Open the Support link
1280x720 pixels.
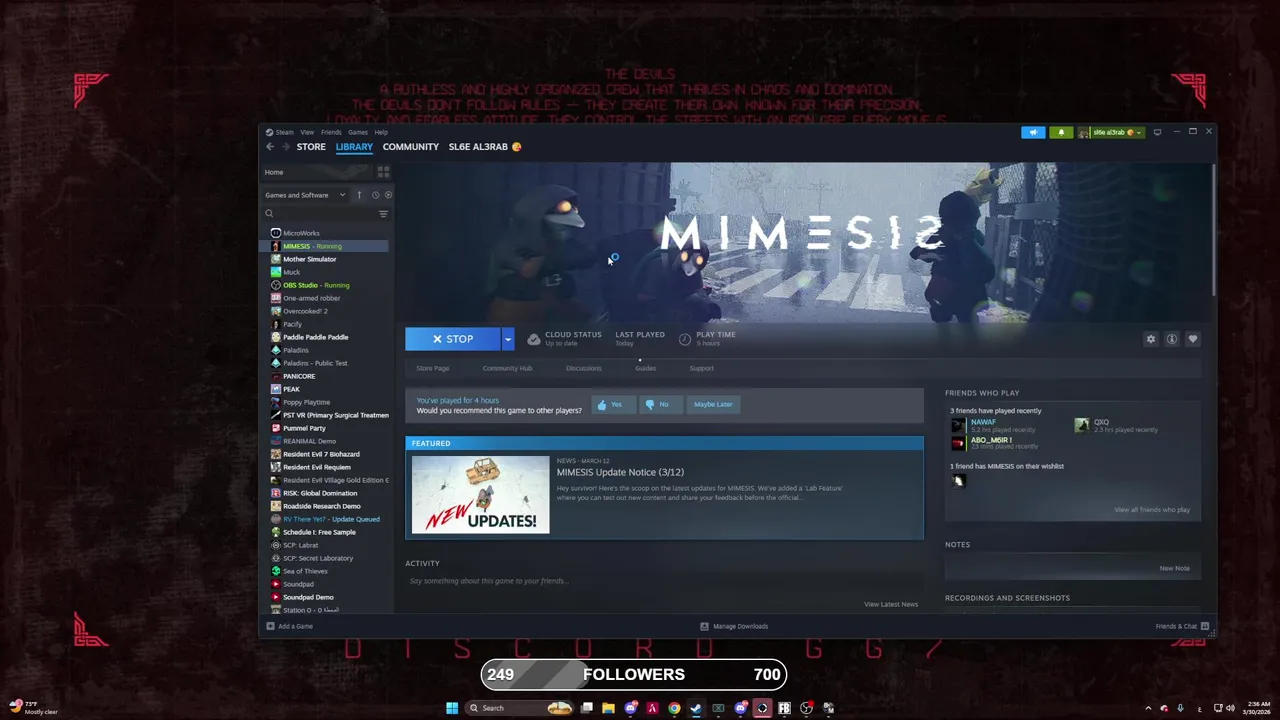click(x=702, y=368)
